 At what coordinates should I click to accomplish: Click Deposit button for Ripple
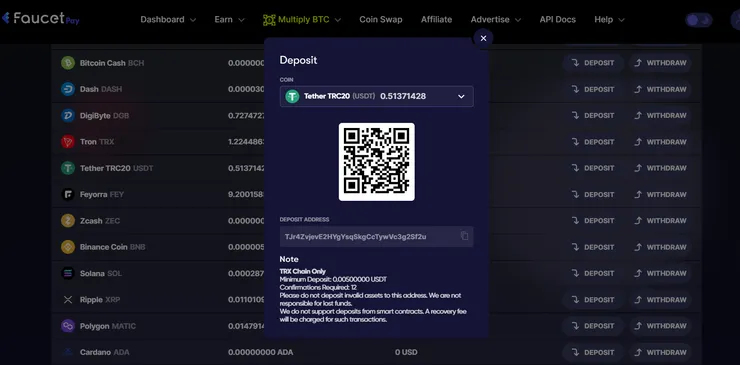point(593,300)
